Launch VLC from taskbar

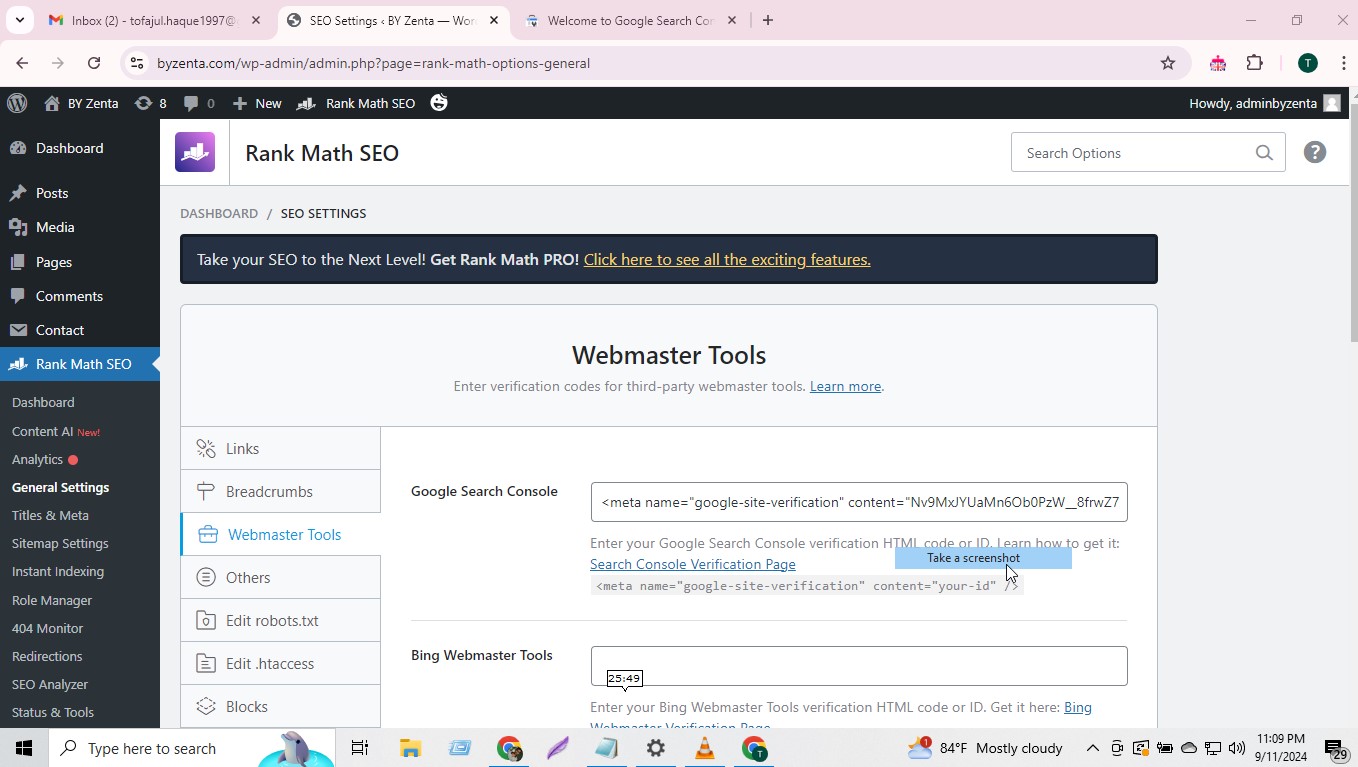tap(705, 748)
